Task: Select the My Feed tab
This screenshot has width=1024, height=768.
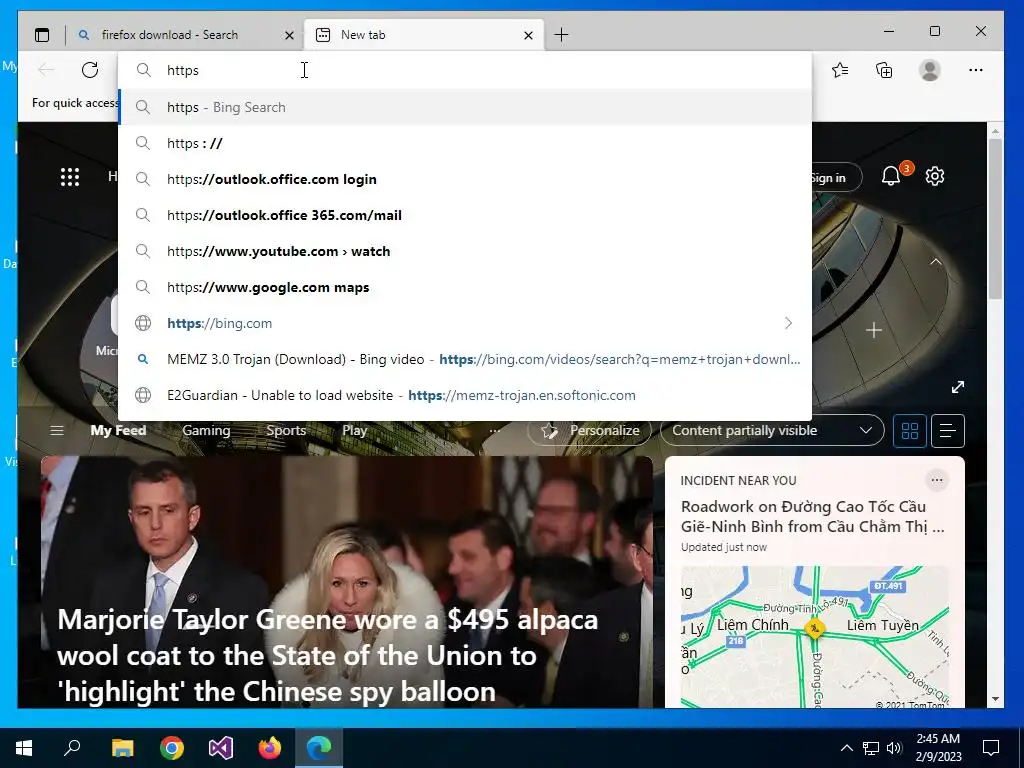Action: (118, 430)
